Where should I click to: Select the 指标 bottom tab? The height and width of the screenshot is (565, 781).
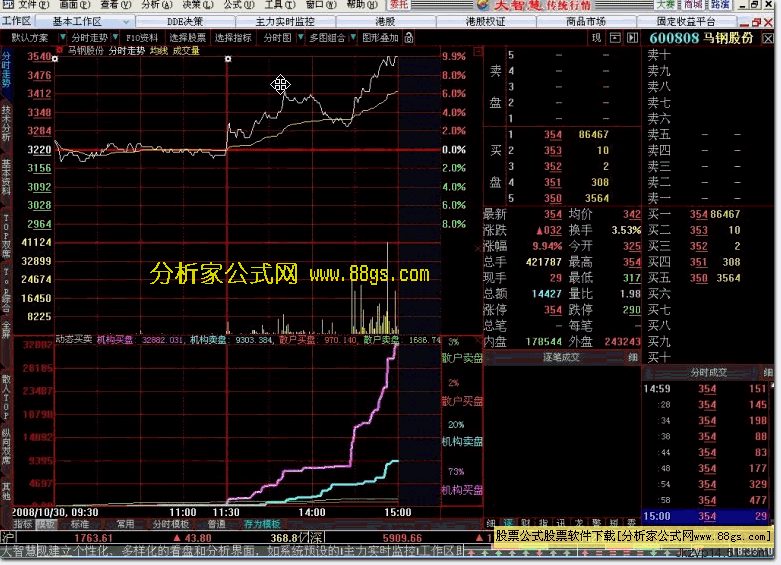point(23,524)
